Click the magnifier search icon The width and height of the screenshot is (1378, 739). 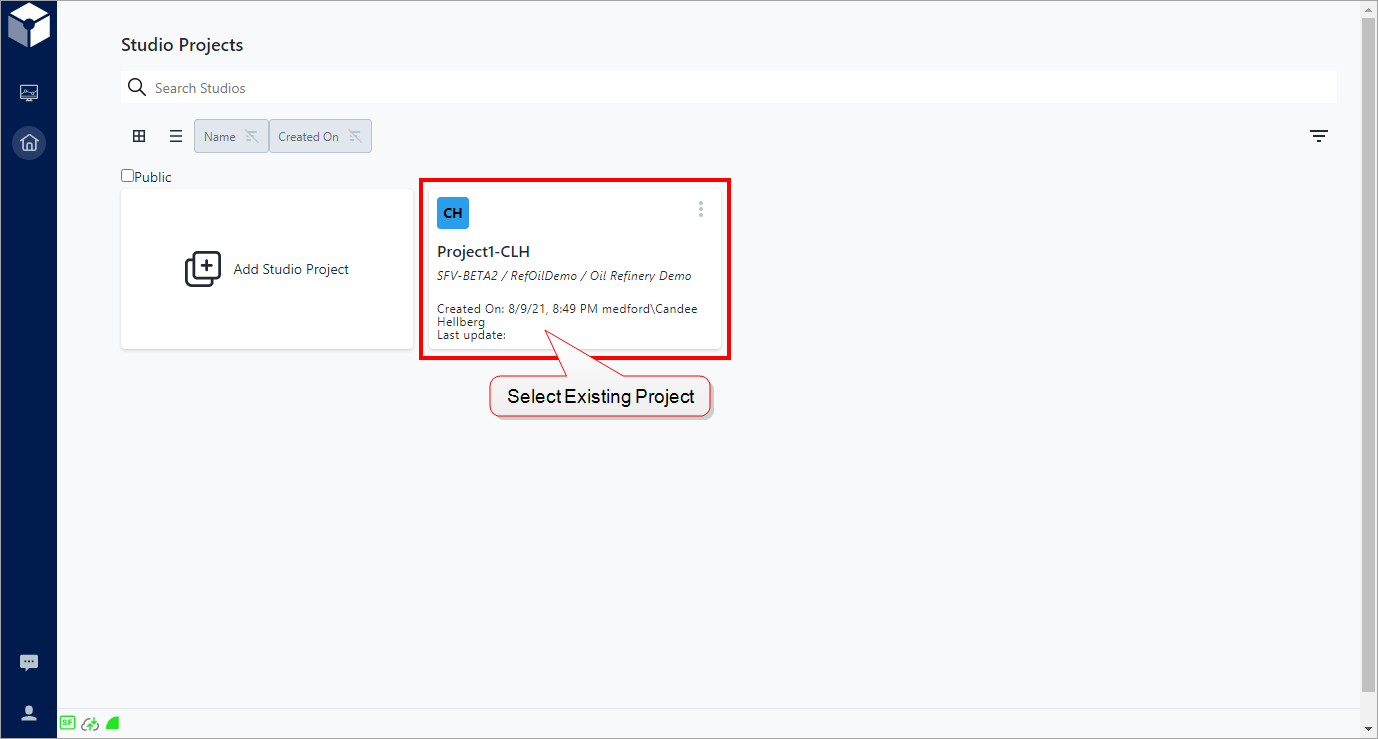click(x=137, y=88)
